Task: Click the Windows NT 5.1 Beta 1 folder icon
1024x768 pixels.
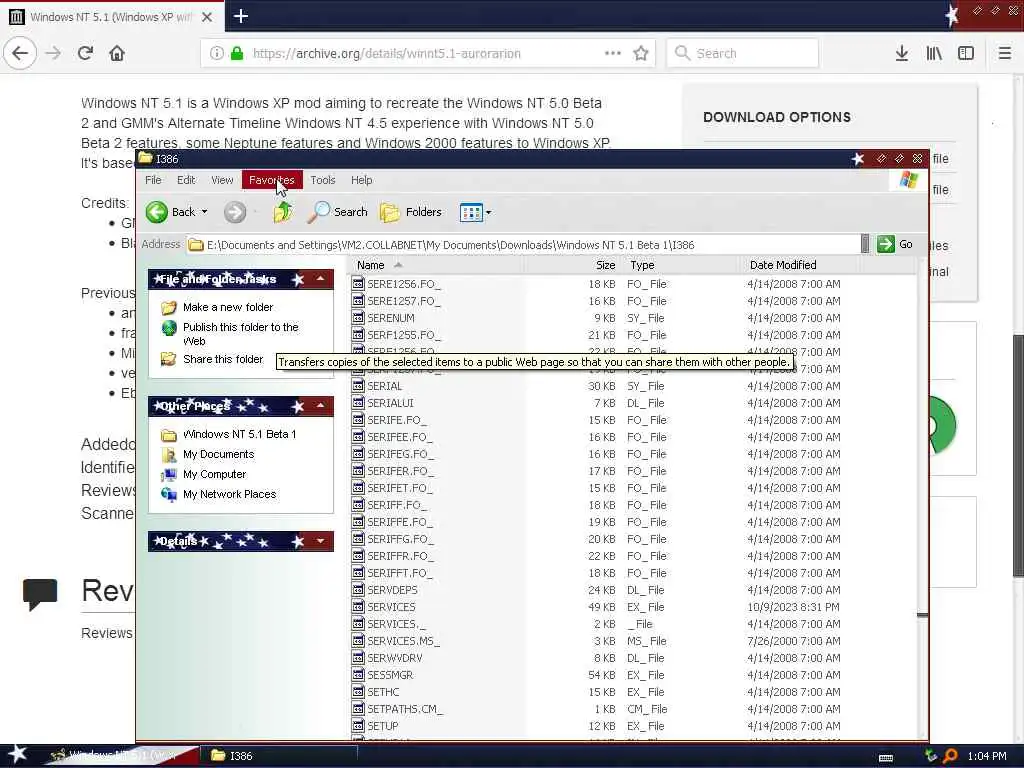Action: [168, 434]
